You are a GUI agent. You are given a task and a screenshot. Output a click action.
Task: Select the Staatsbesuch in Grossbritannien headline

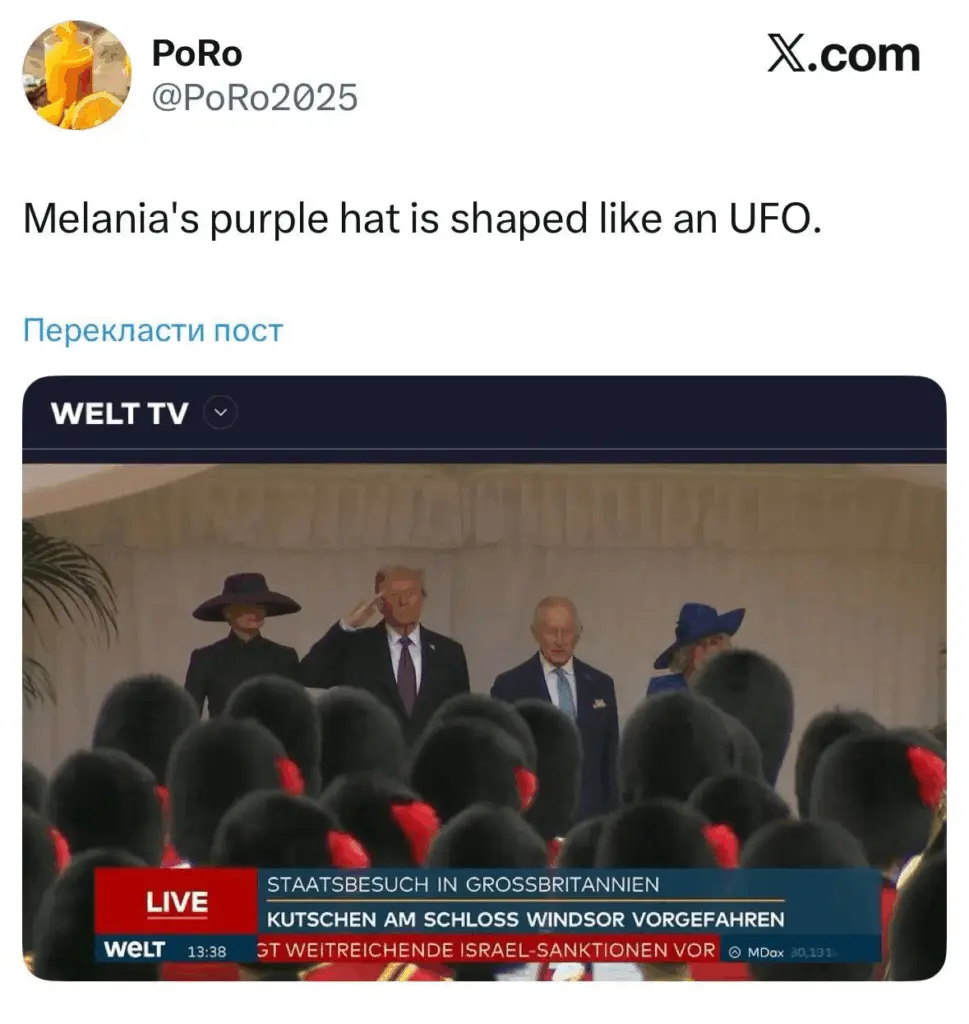point(463,884)
